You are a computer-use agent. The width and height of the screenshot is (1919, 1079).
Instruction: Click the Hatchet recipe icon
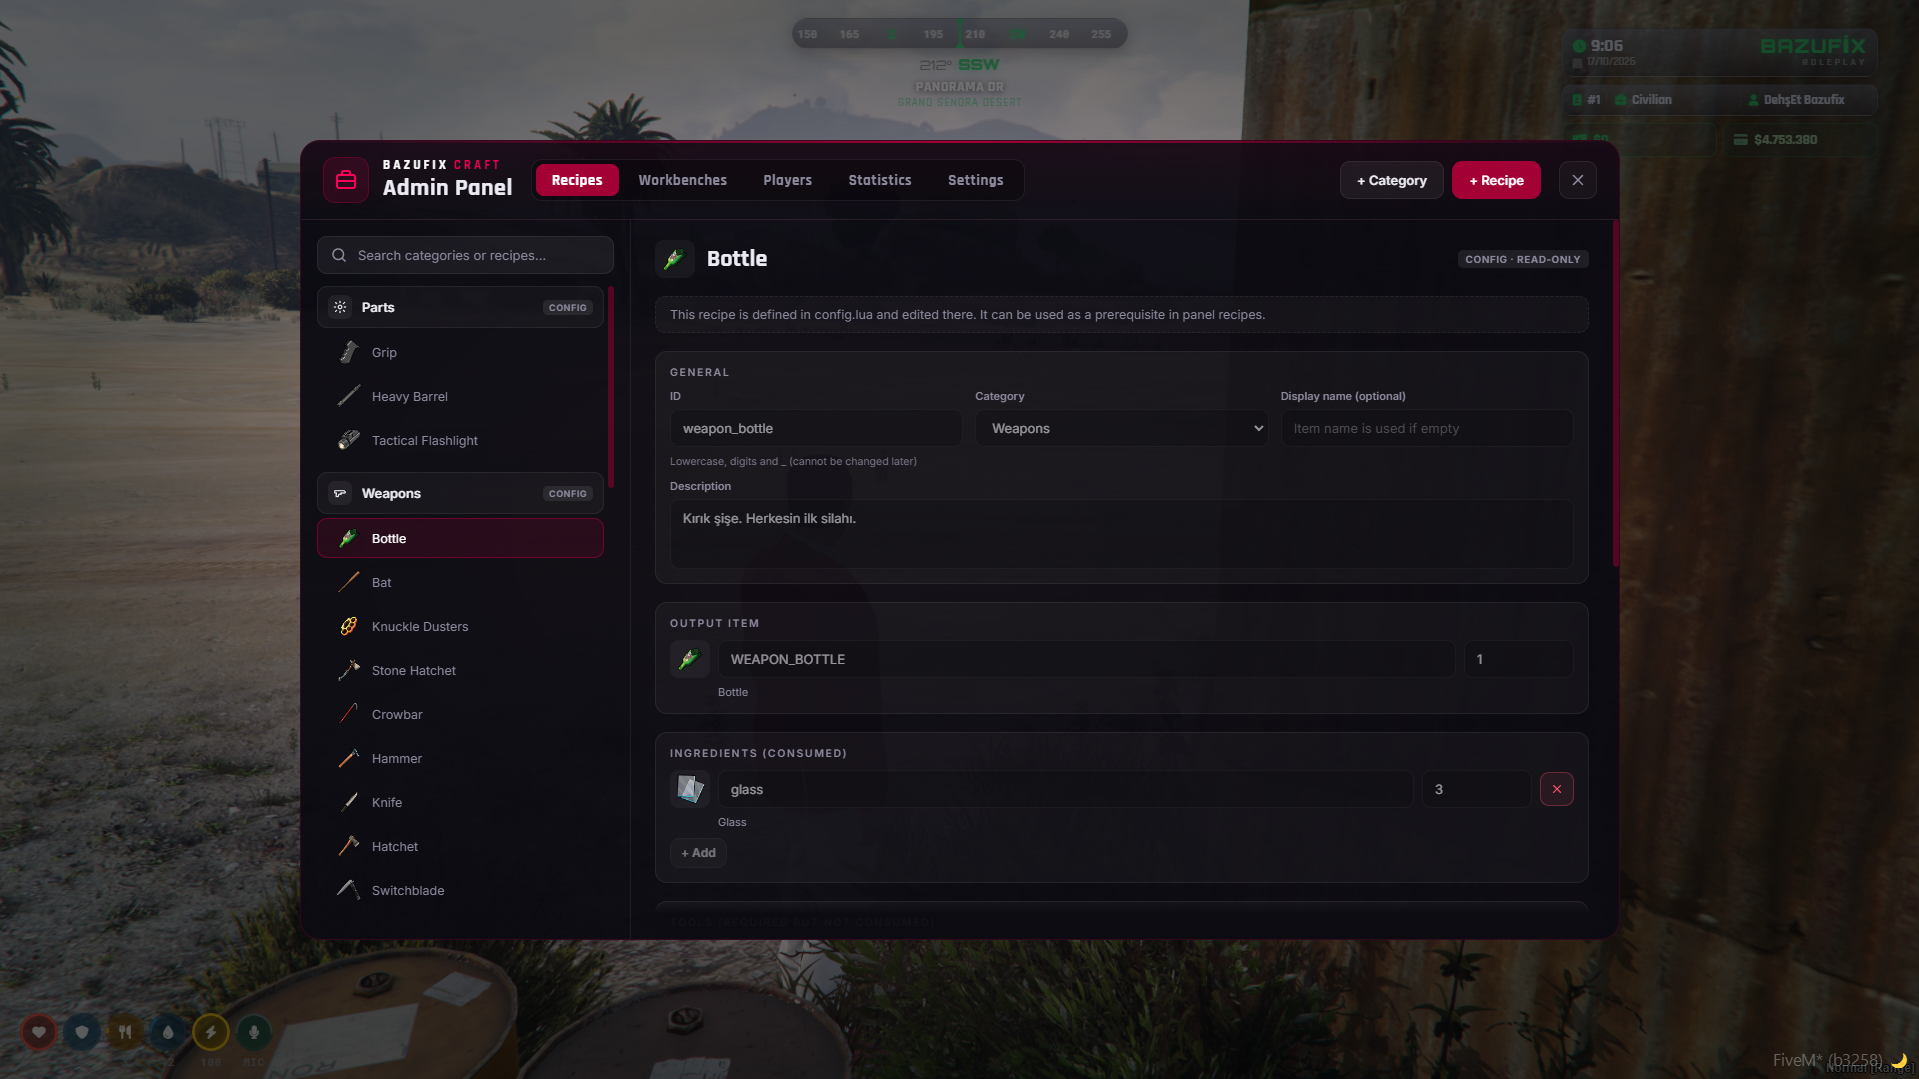pyautogui.click(x=349, y=846)
